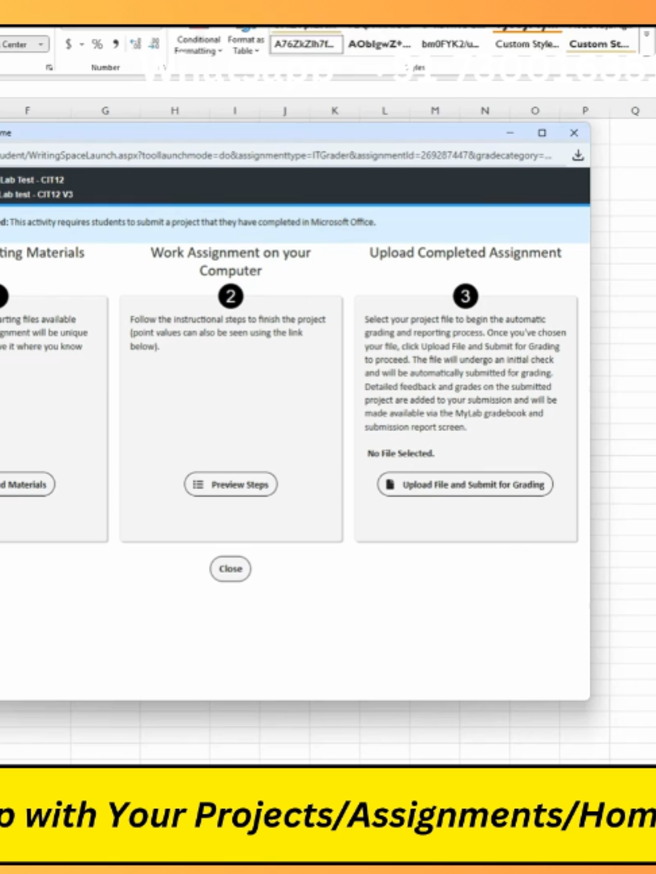Click the download icon in the address bar
656x874 pixels.
click(578, 155)
